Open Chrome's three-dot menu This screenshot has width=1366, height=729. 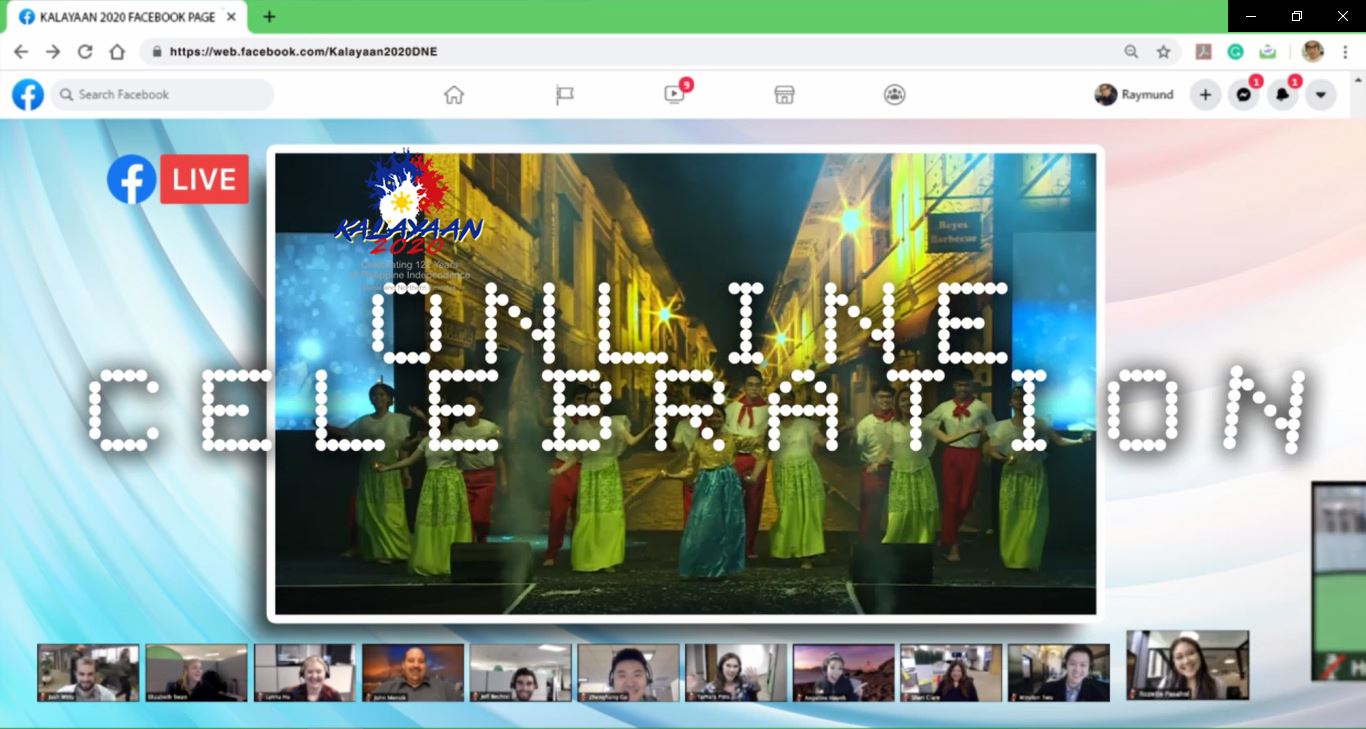[x=1345, y=51]
